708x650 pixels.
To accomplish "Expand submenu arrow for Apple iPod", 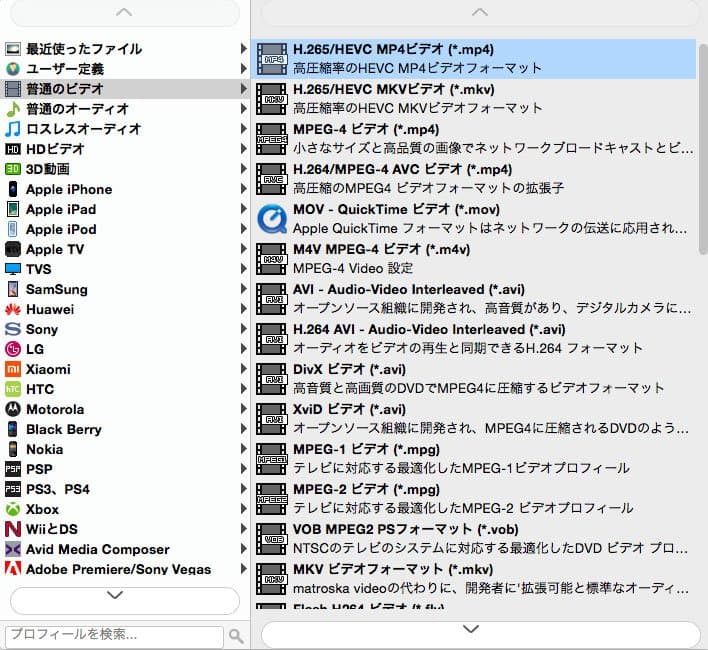I will 244,229.
